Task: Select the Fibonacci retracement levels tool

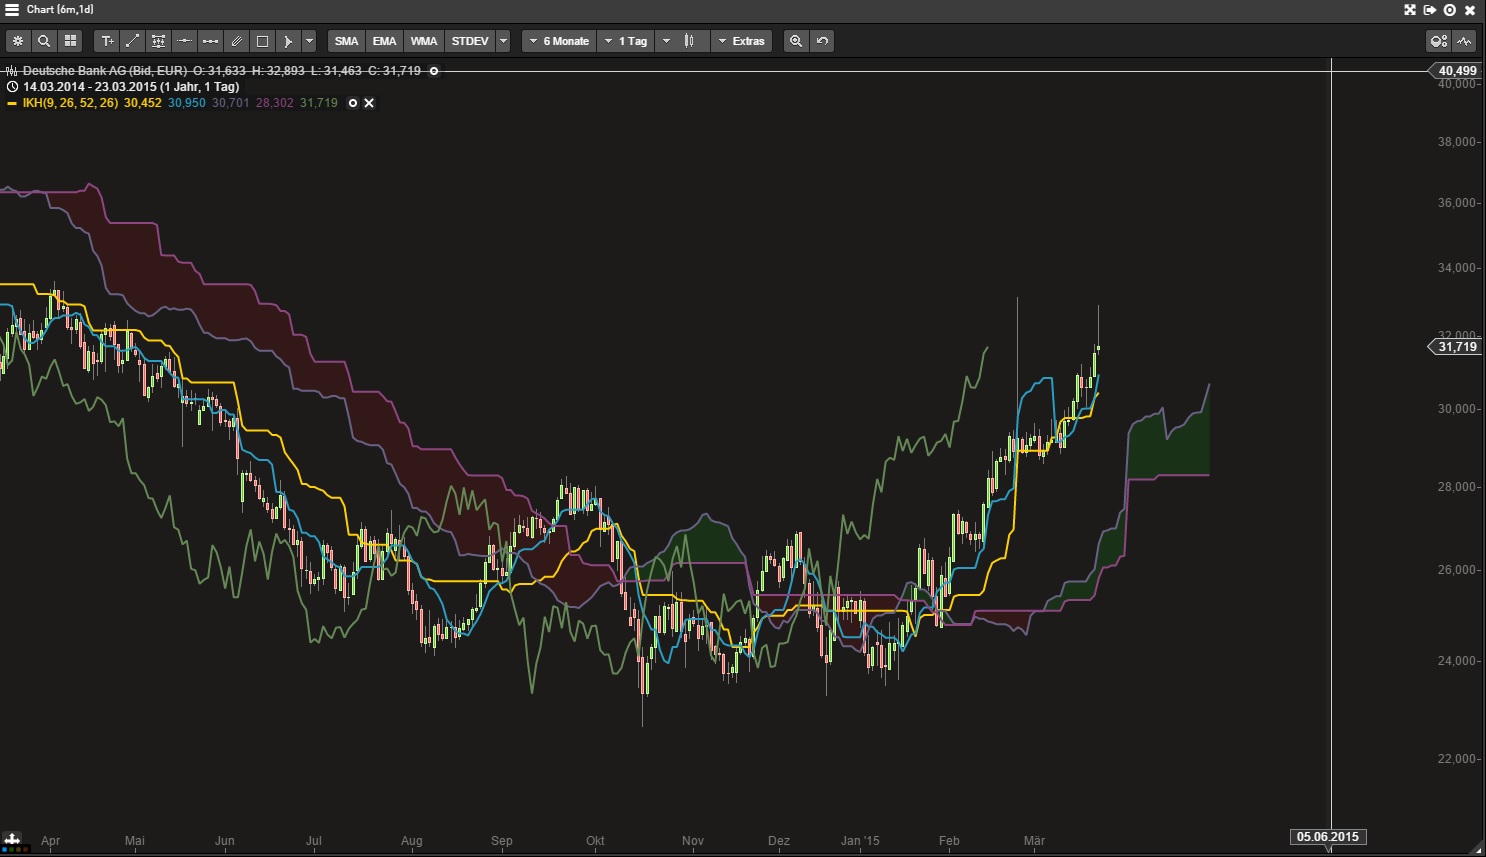Action: (x=159, y=41)
